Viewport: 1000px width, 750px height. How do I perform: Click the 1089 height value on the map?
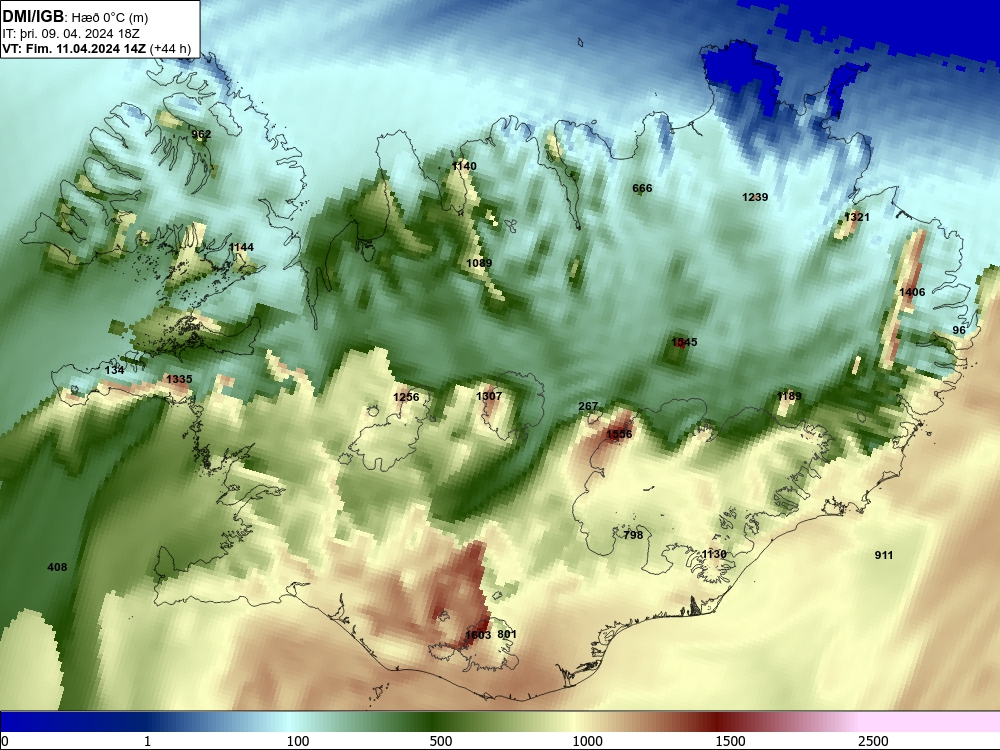pos(478,263)
